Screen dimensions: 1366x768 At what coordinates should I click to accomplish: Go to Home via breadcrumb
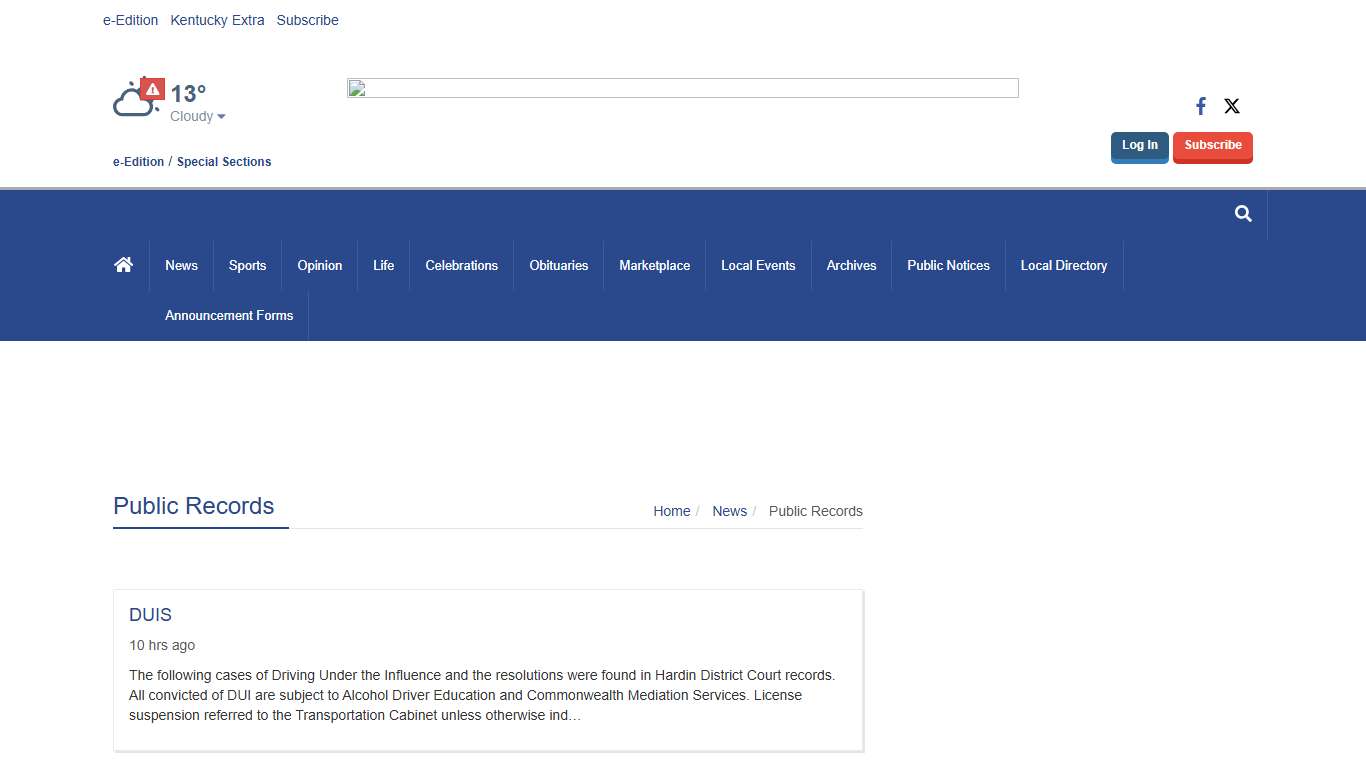point(671,511)
